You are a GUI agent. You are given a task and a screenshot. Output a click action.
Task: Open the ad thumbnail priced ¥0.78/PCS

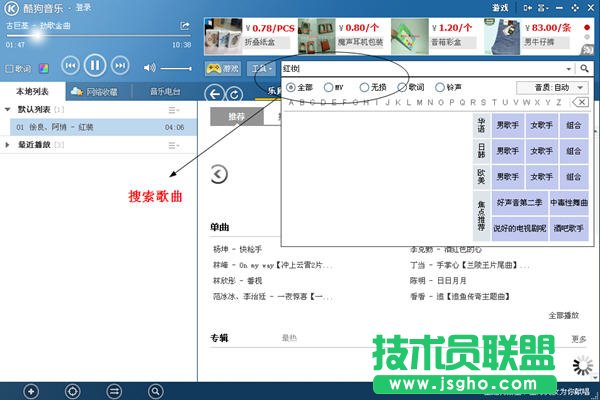point(223,36)
